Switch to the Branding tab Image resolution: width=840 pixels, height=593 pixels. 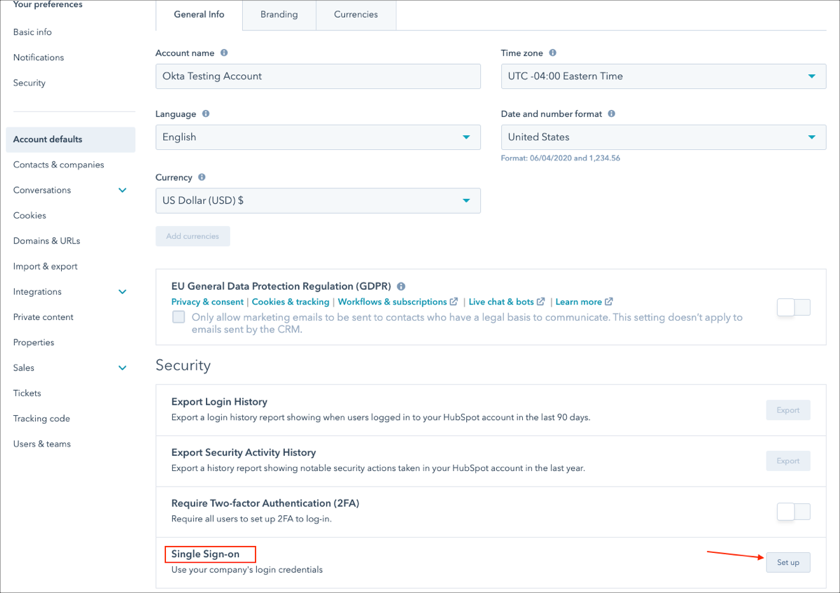pos(279,15)
